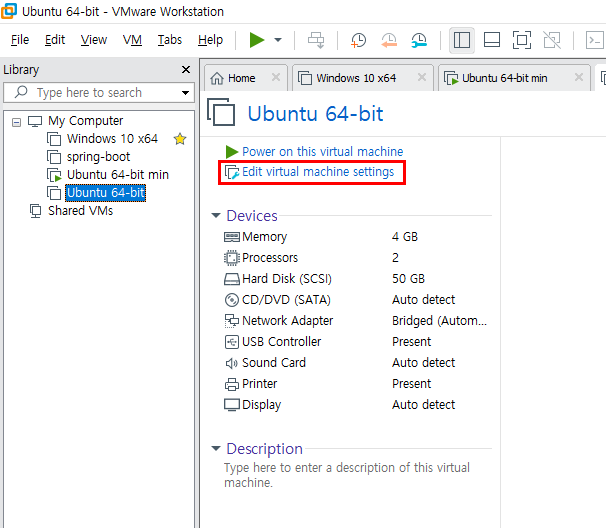Click the CD/DVD (SATA) device row
This screenshot has height=528, width=606.
point(356,300)
